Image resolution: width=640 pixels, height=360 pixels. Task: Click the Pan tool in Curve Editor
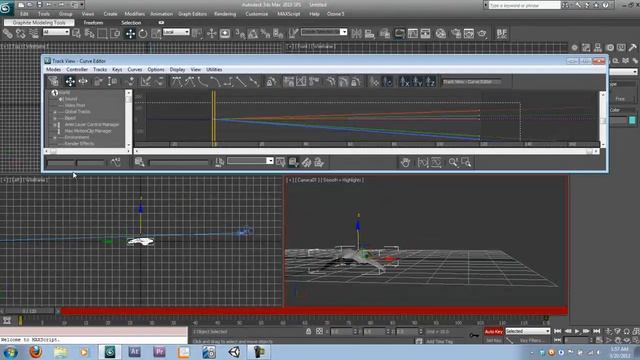(x=405, y=162)
